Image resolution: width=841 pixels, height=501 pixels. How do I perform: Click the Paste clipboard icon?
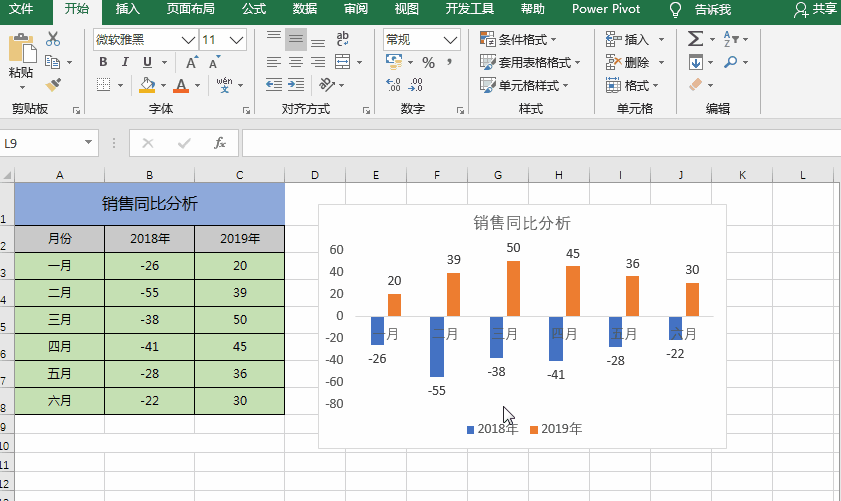[x=23, y=48]
